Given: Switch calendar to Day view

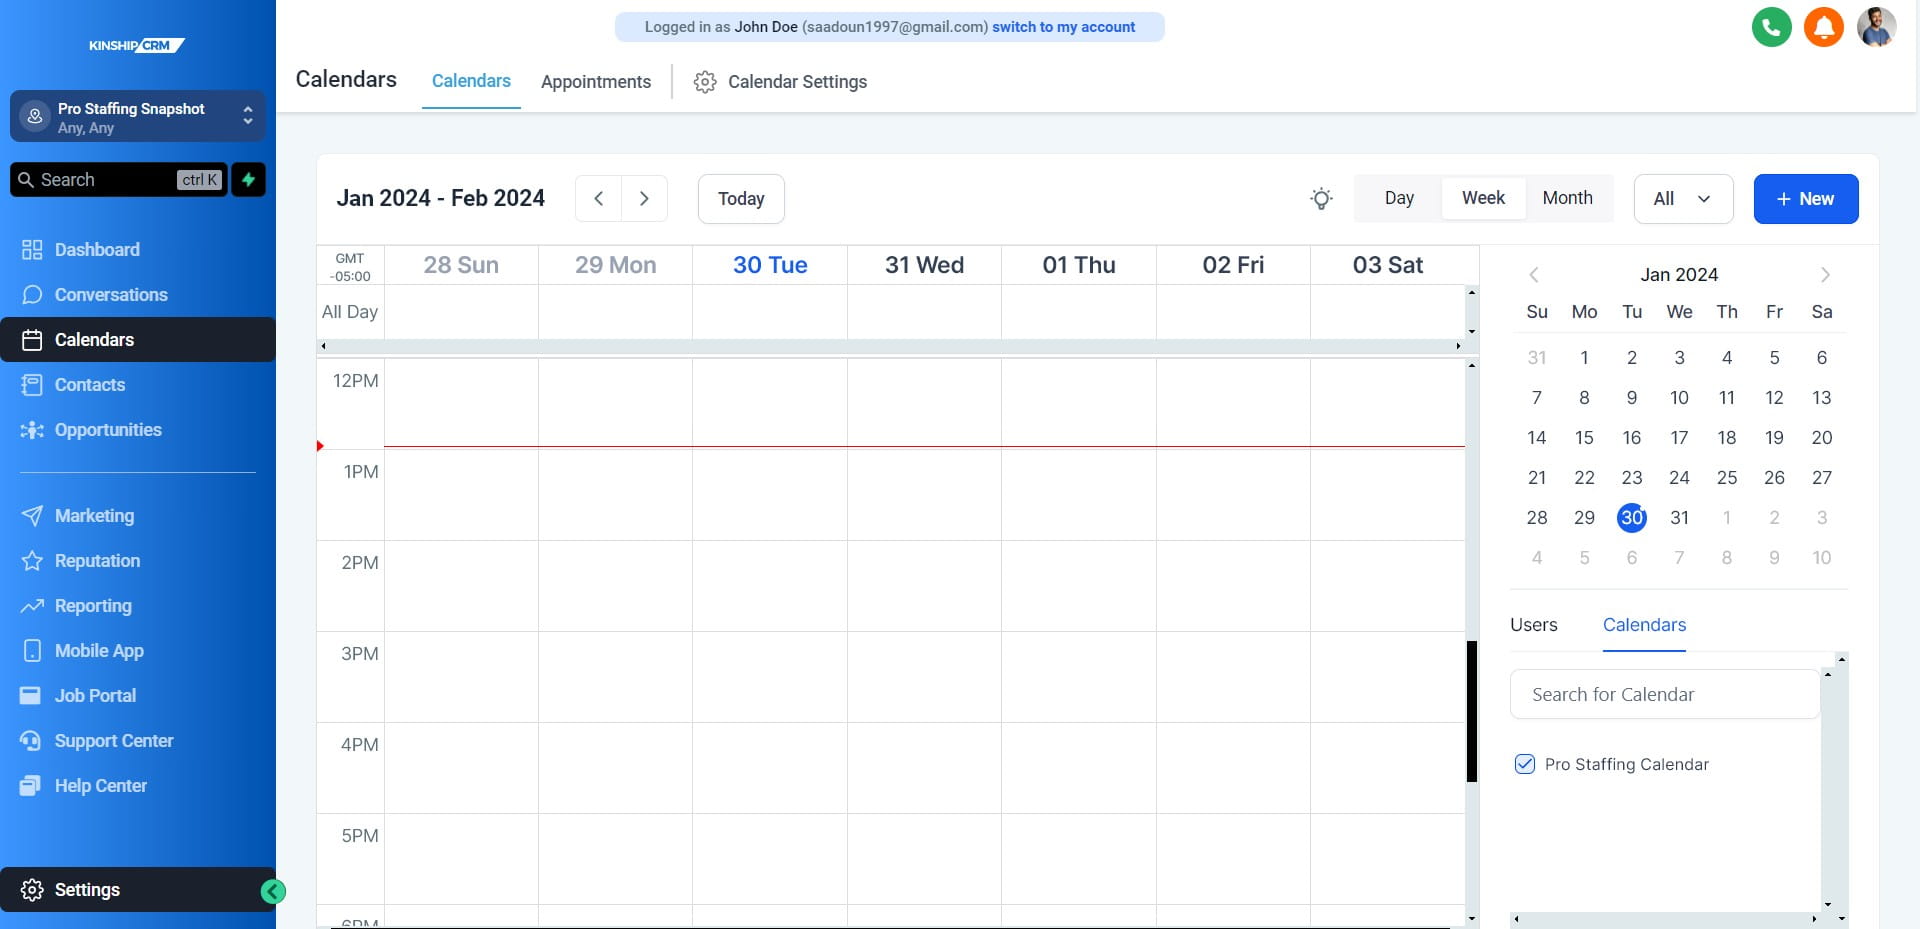Looking at the screenshot, I should point(1398,197).
